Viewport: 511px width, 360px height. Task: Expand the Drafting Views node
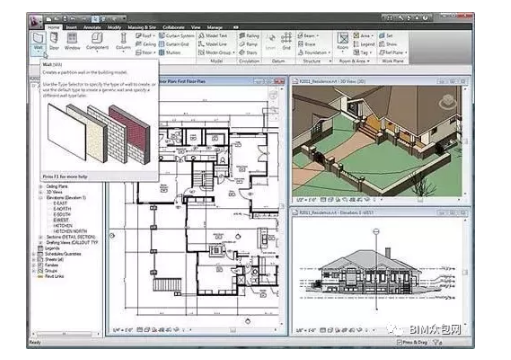pos(41,243)
